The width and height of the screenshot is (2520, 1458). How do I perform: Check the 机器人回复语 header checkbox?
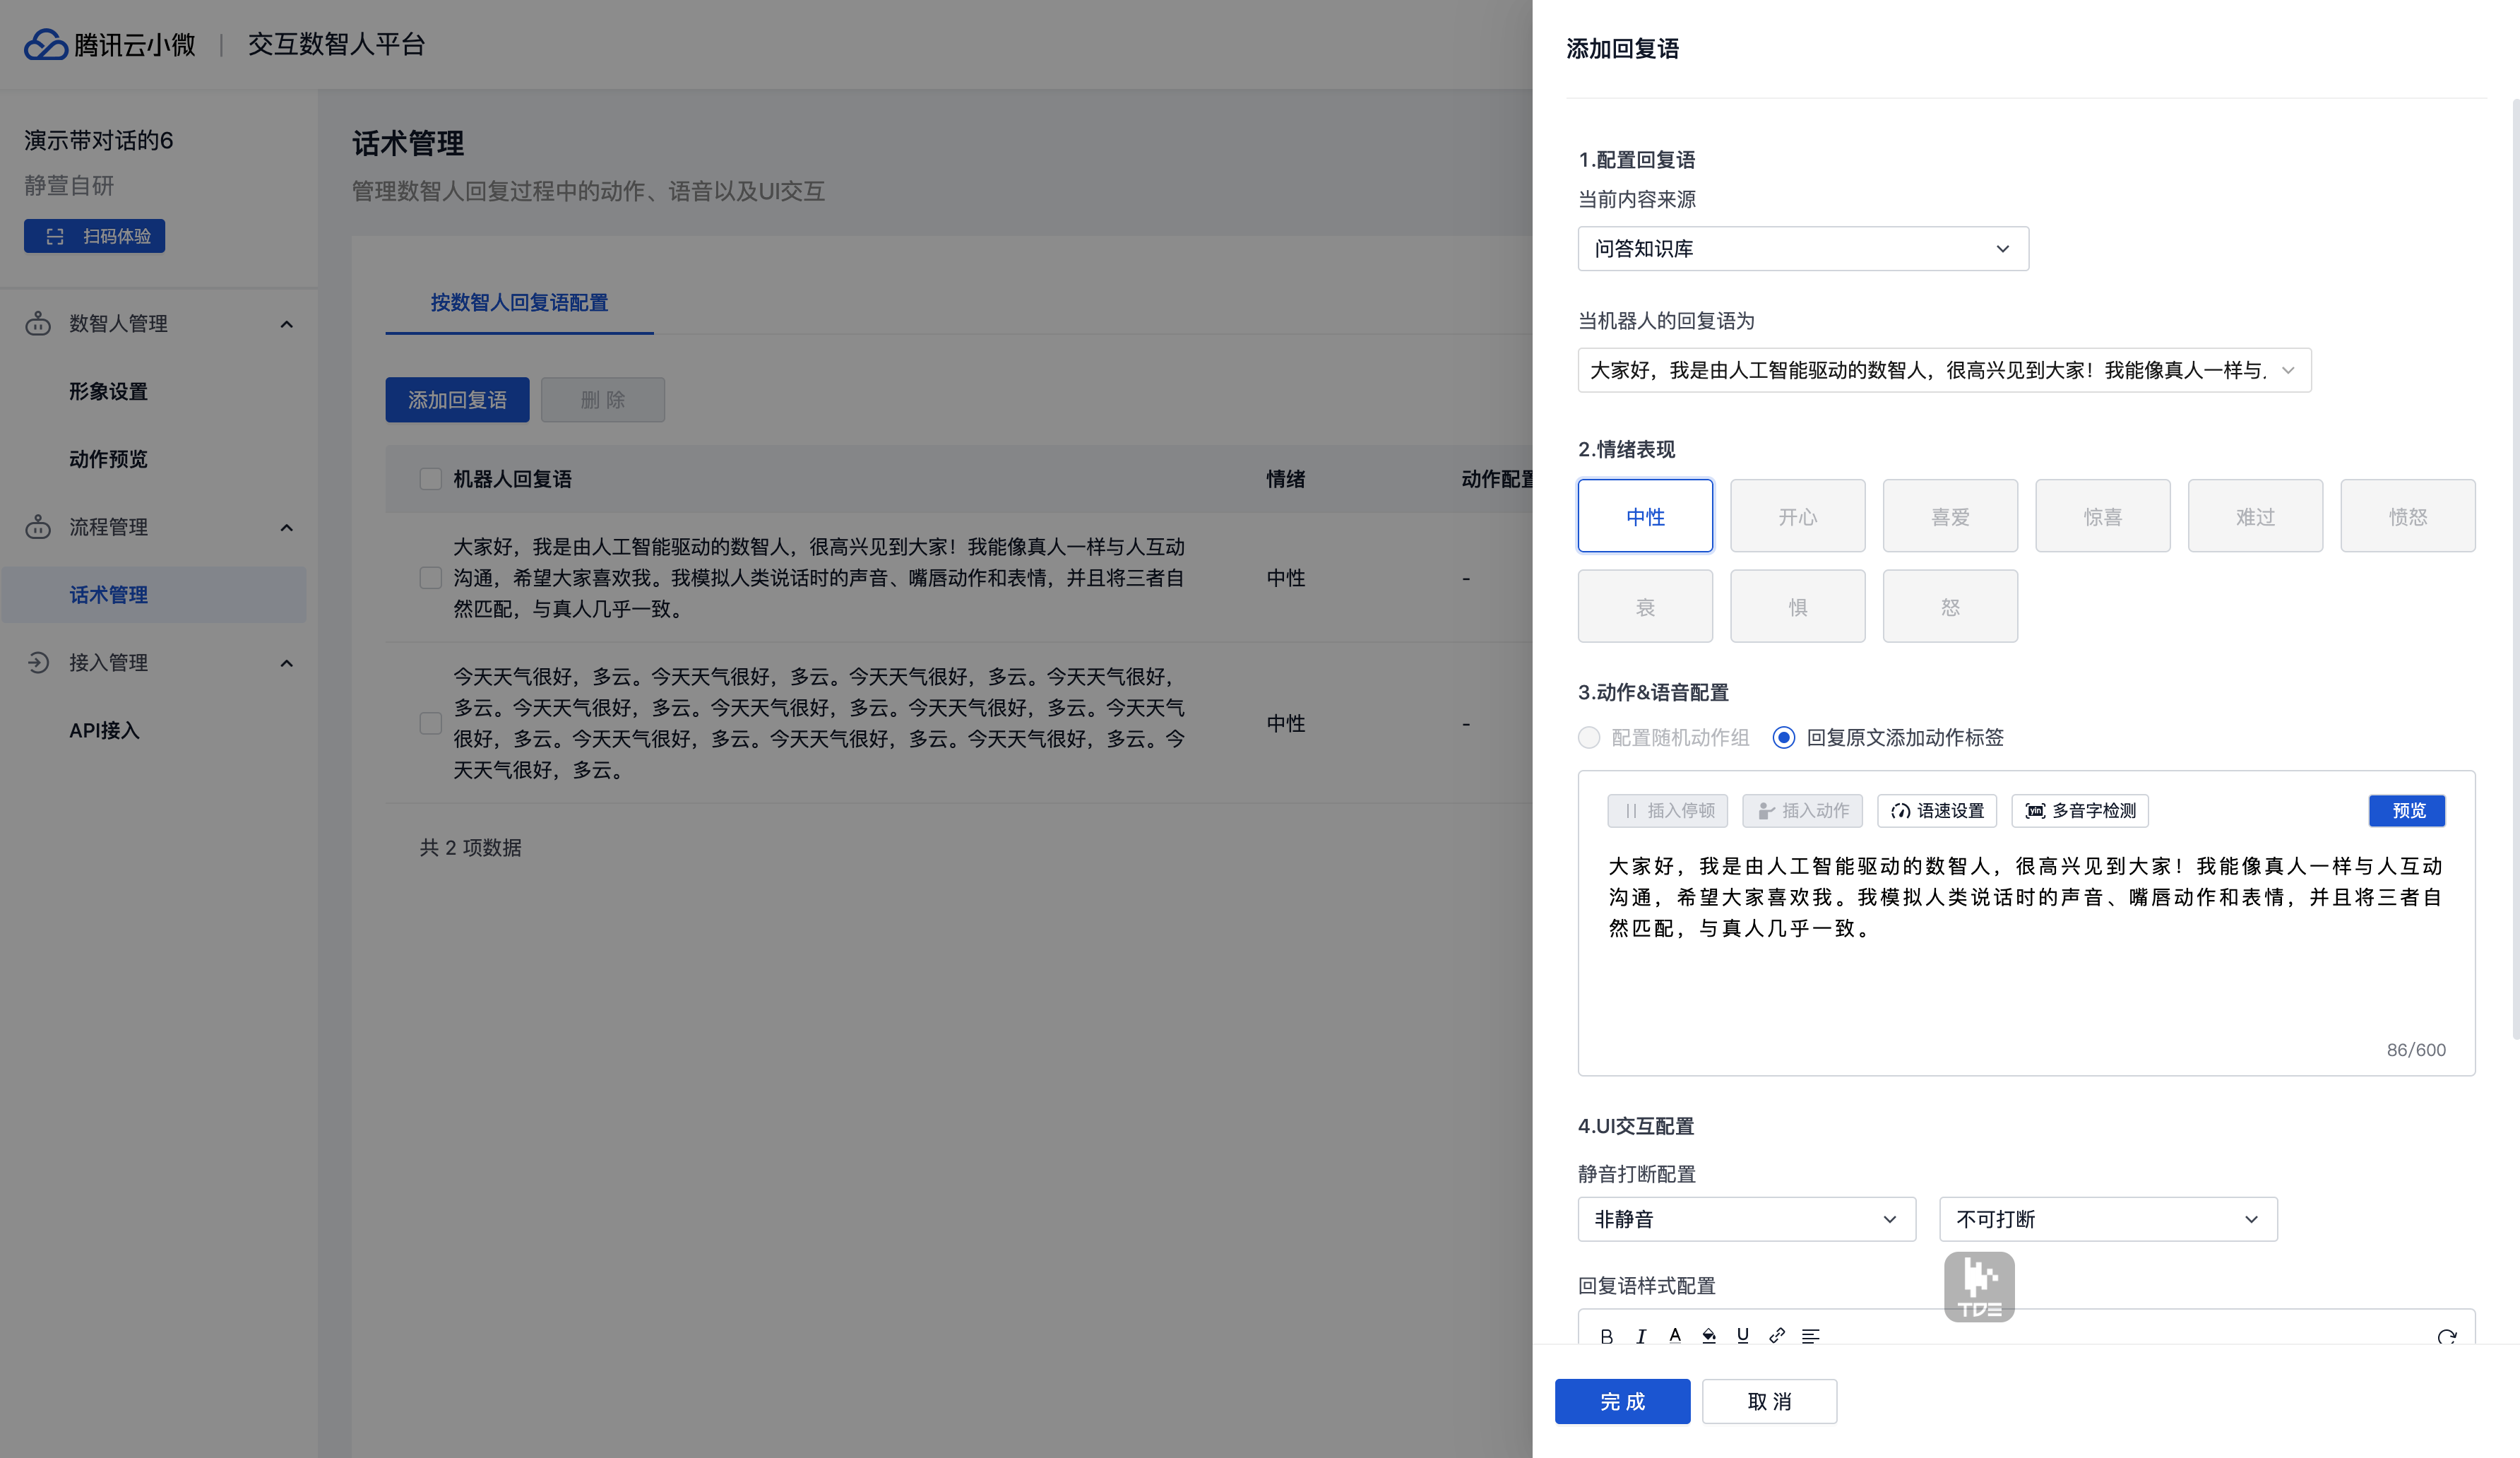coord(431,479)
